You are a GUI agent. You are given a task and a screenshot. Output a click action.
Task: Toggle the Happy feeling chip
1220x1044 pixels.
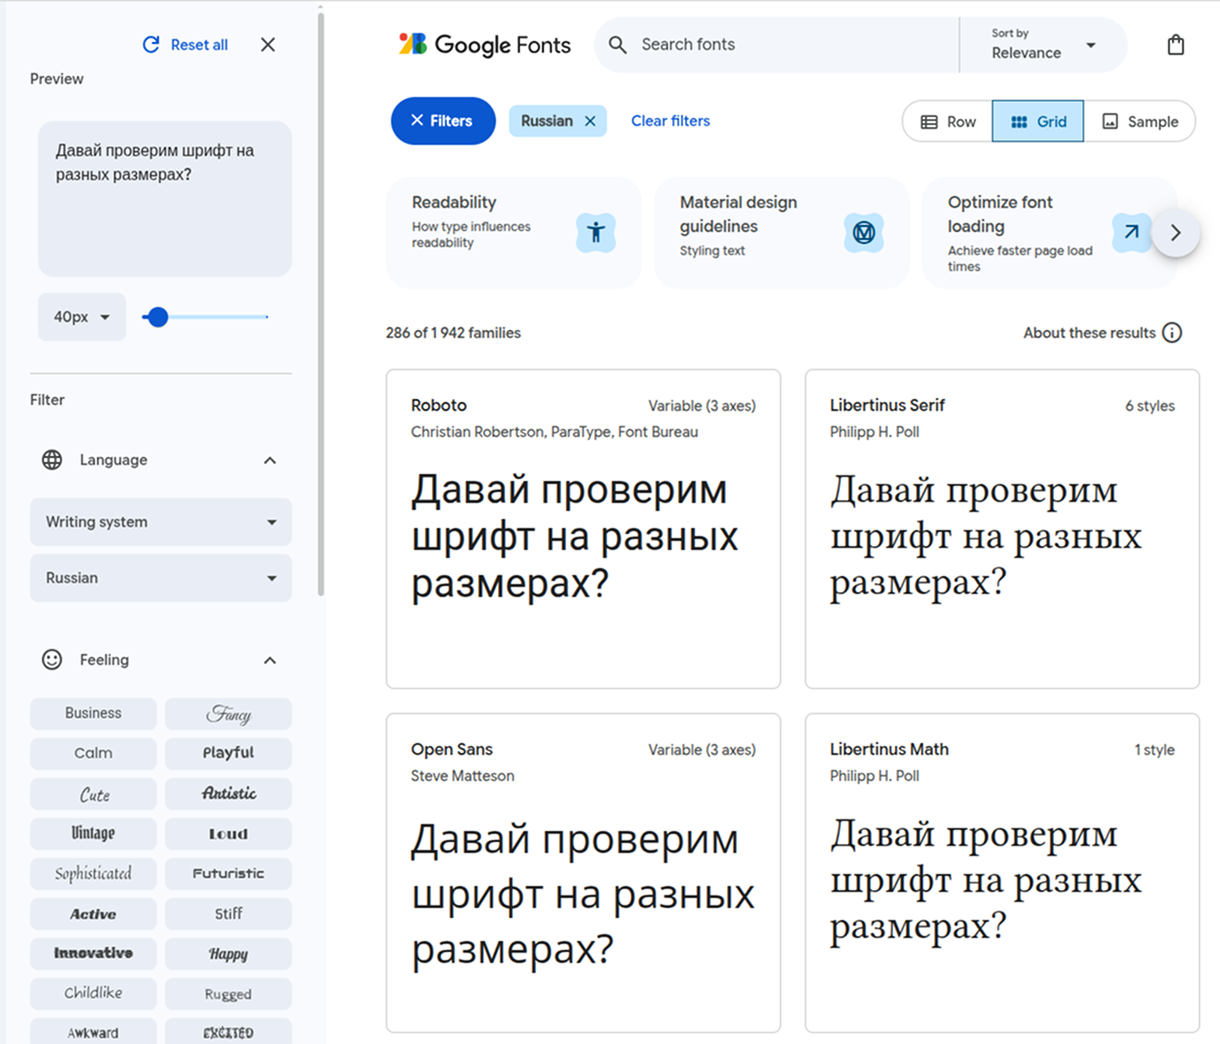tap(228, 953)
